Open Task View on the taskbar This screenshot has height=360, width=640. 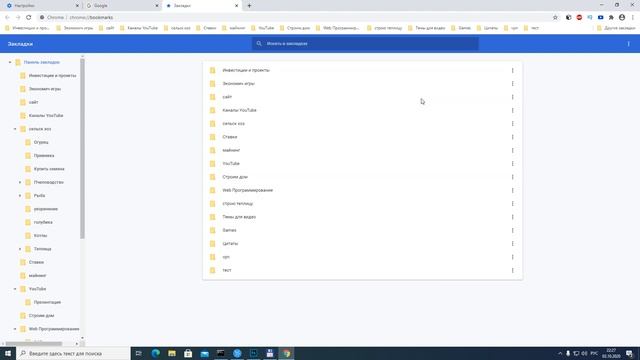click(139, 353)
